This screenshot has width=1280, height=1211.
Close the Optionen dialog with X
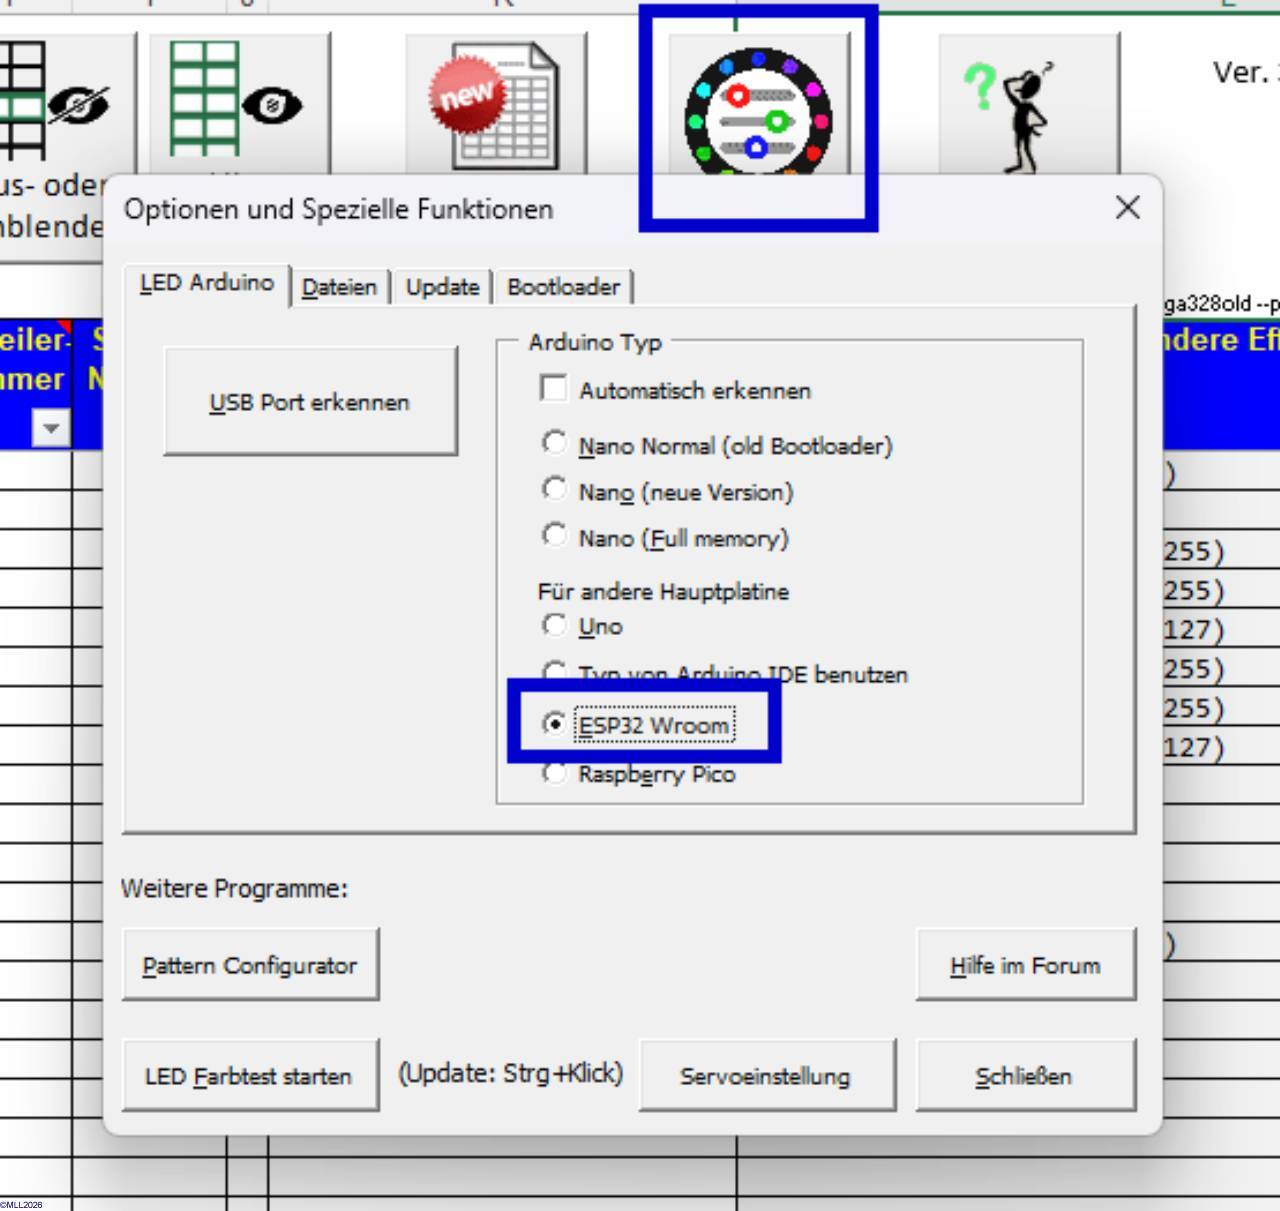tap(1127, 208)
